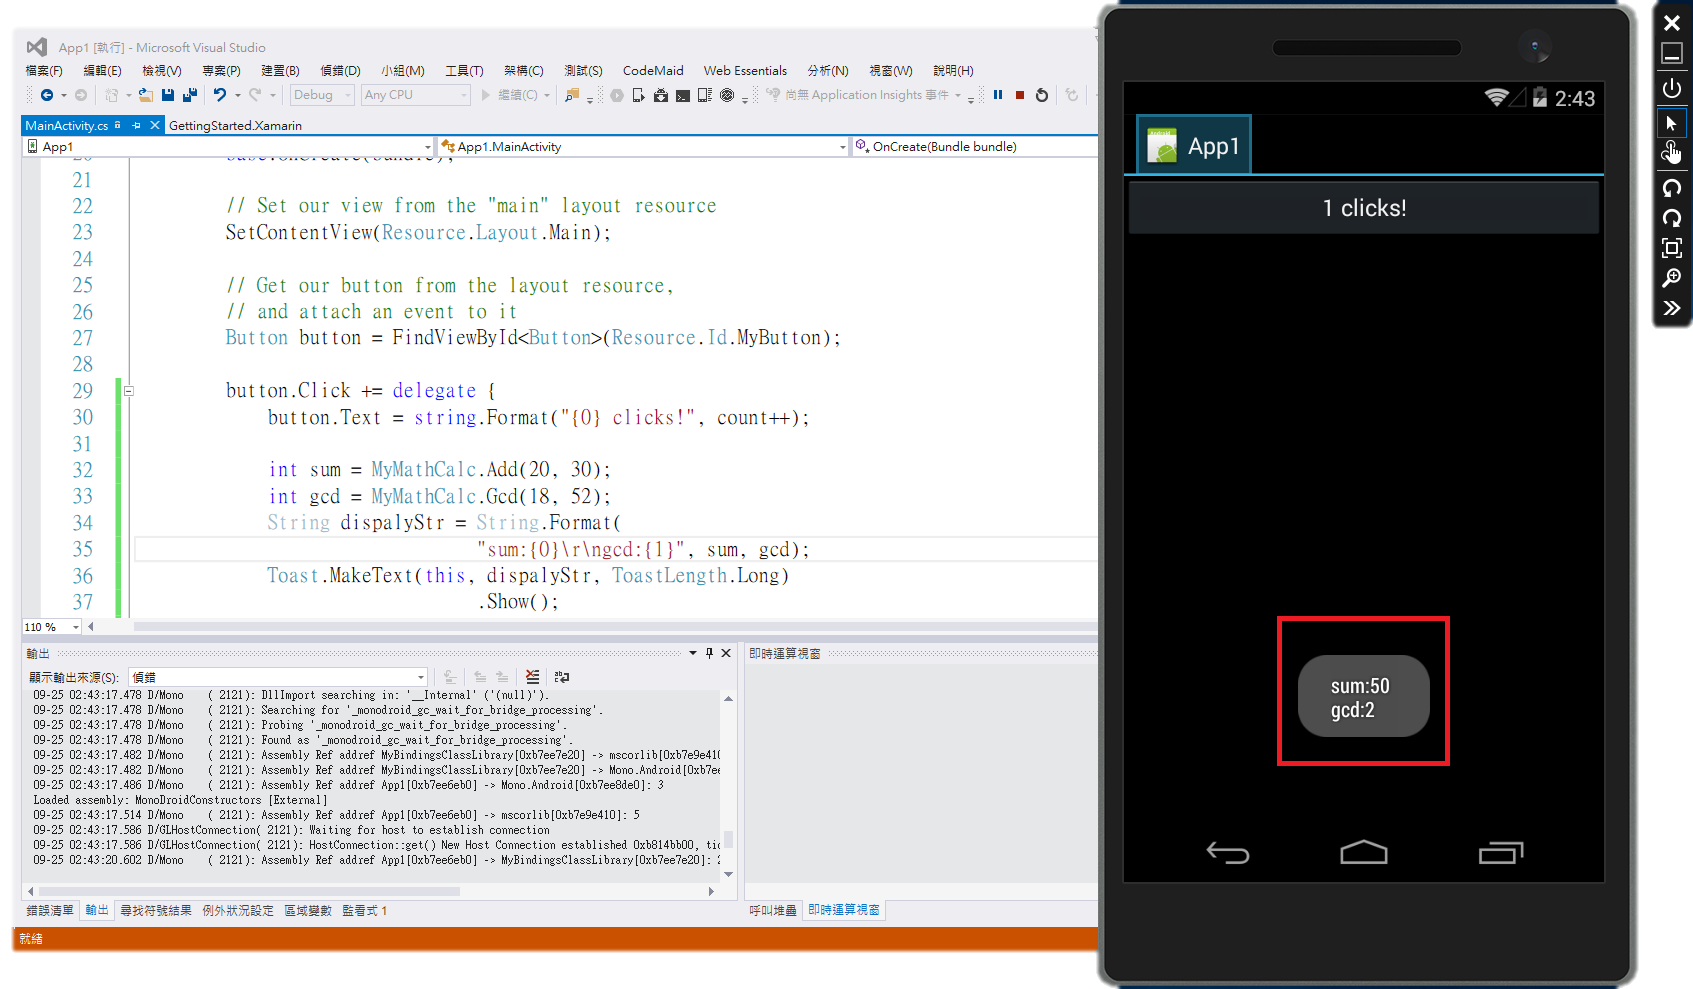
Task: Open the Tools menu 工具(T)
Action: pyautogui.click(x=464, y=71)
